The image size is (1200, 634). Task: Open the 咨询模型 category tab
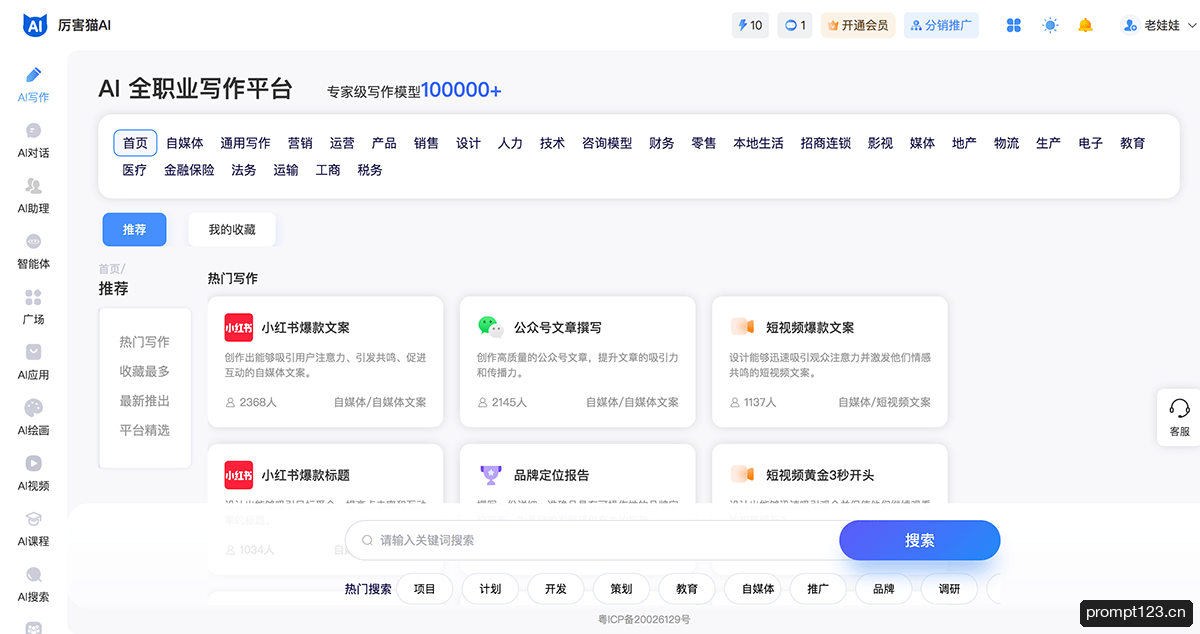click(x=607, y=143)
